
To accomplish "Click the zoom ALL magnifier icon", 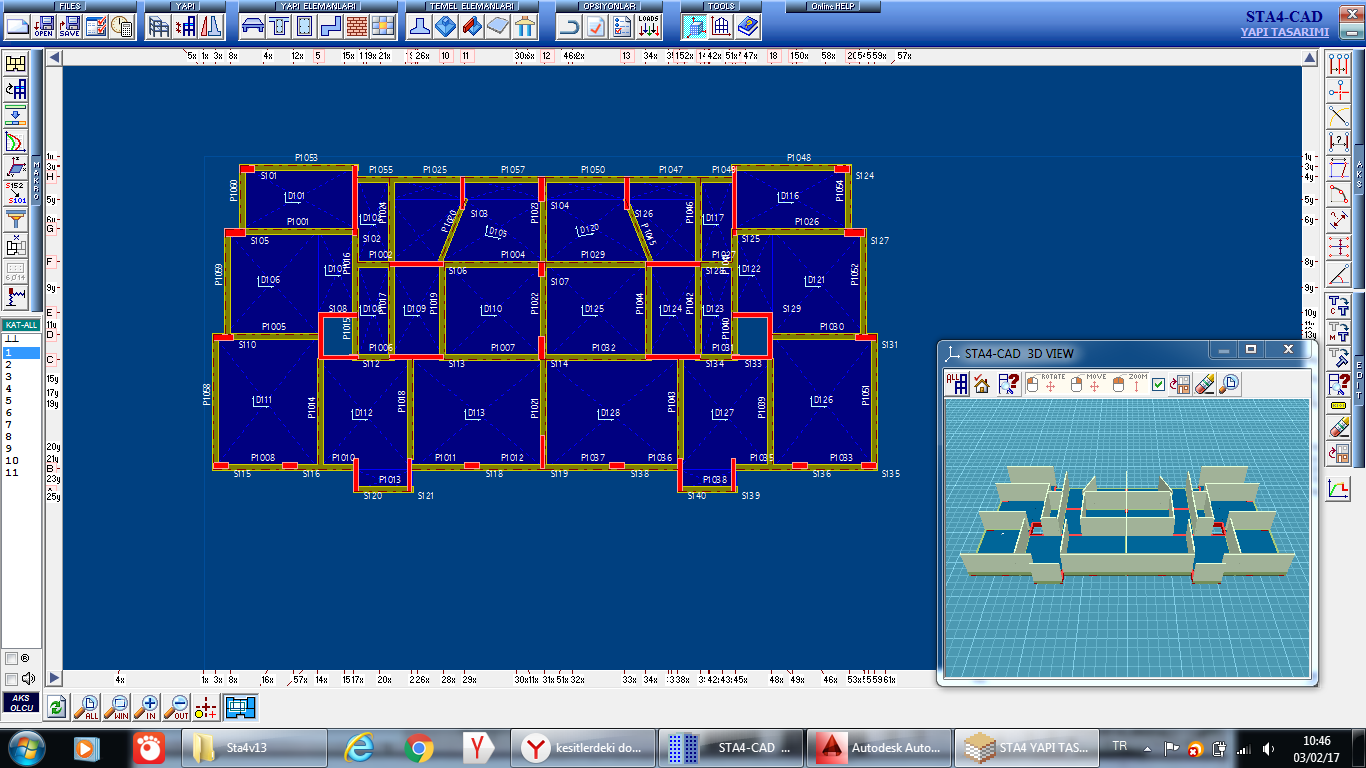I will 87,708.
